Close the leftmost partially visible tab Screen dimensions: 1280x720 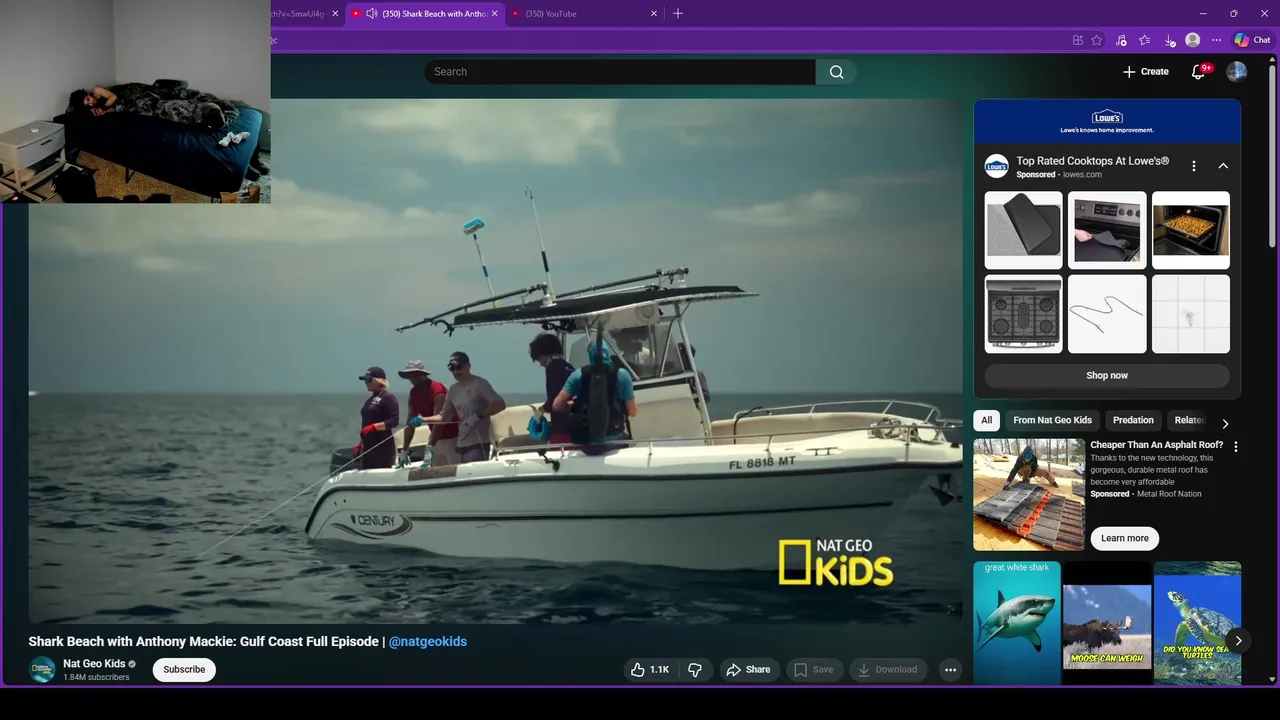(335, 14)
